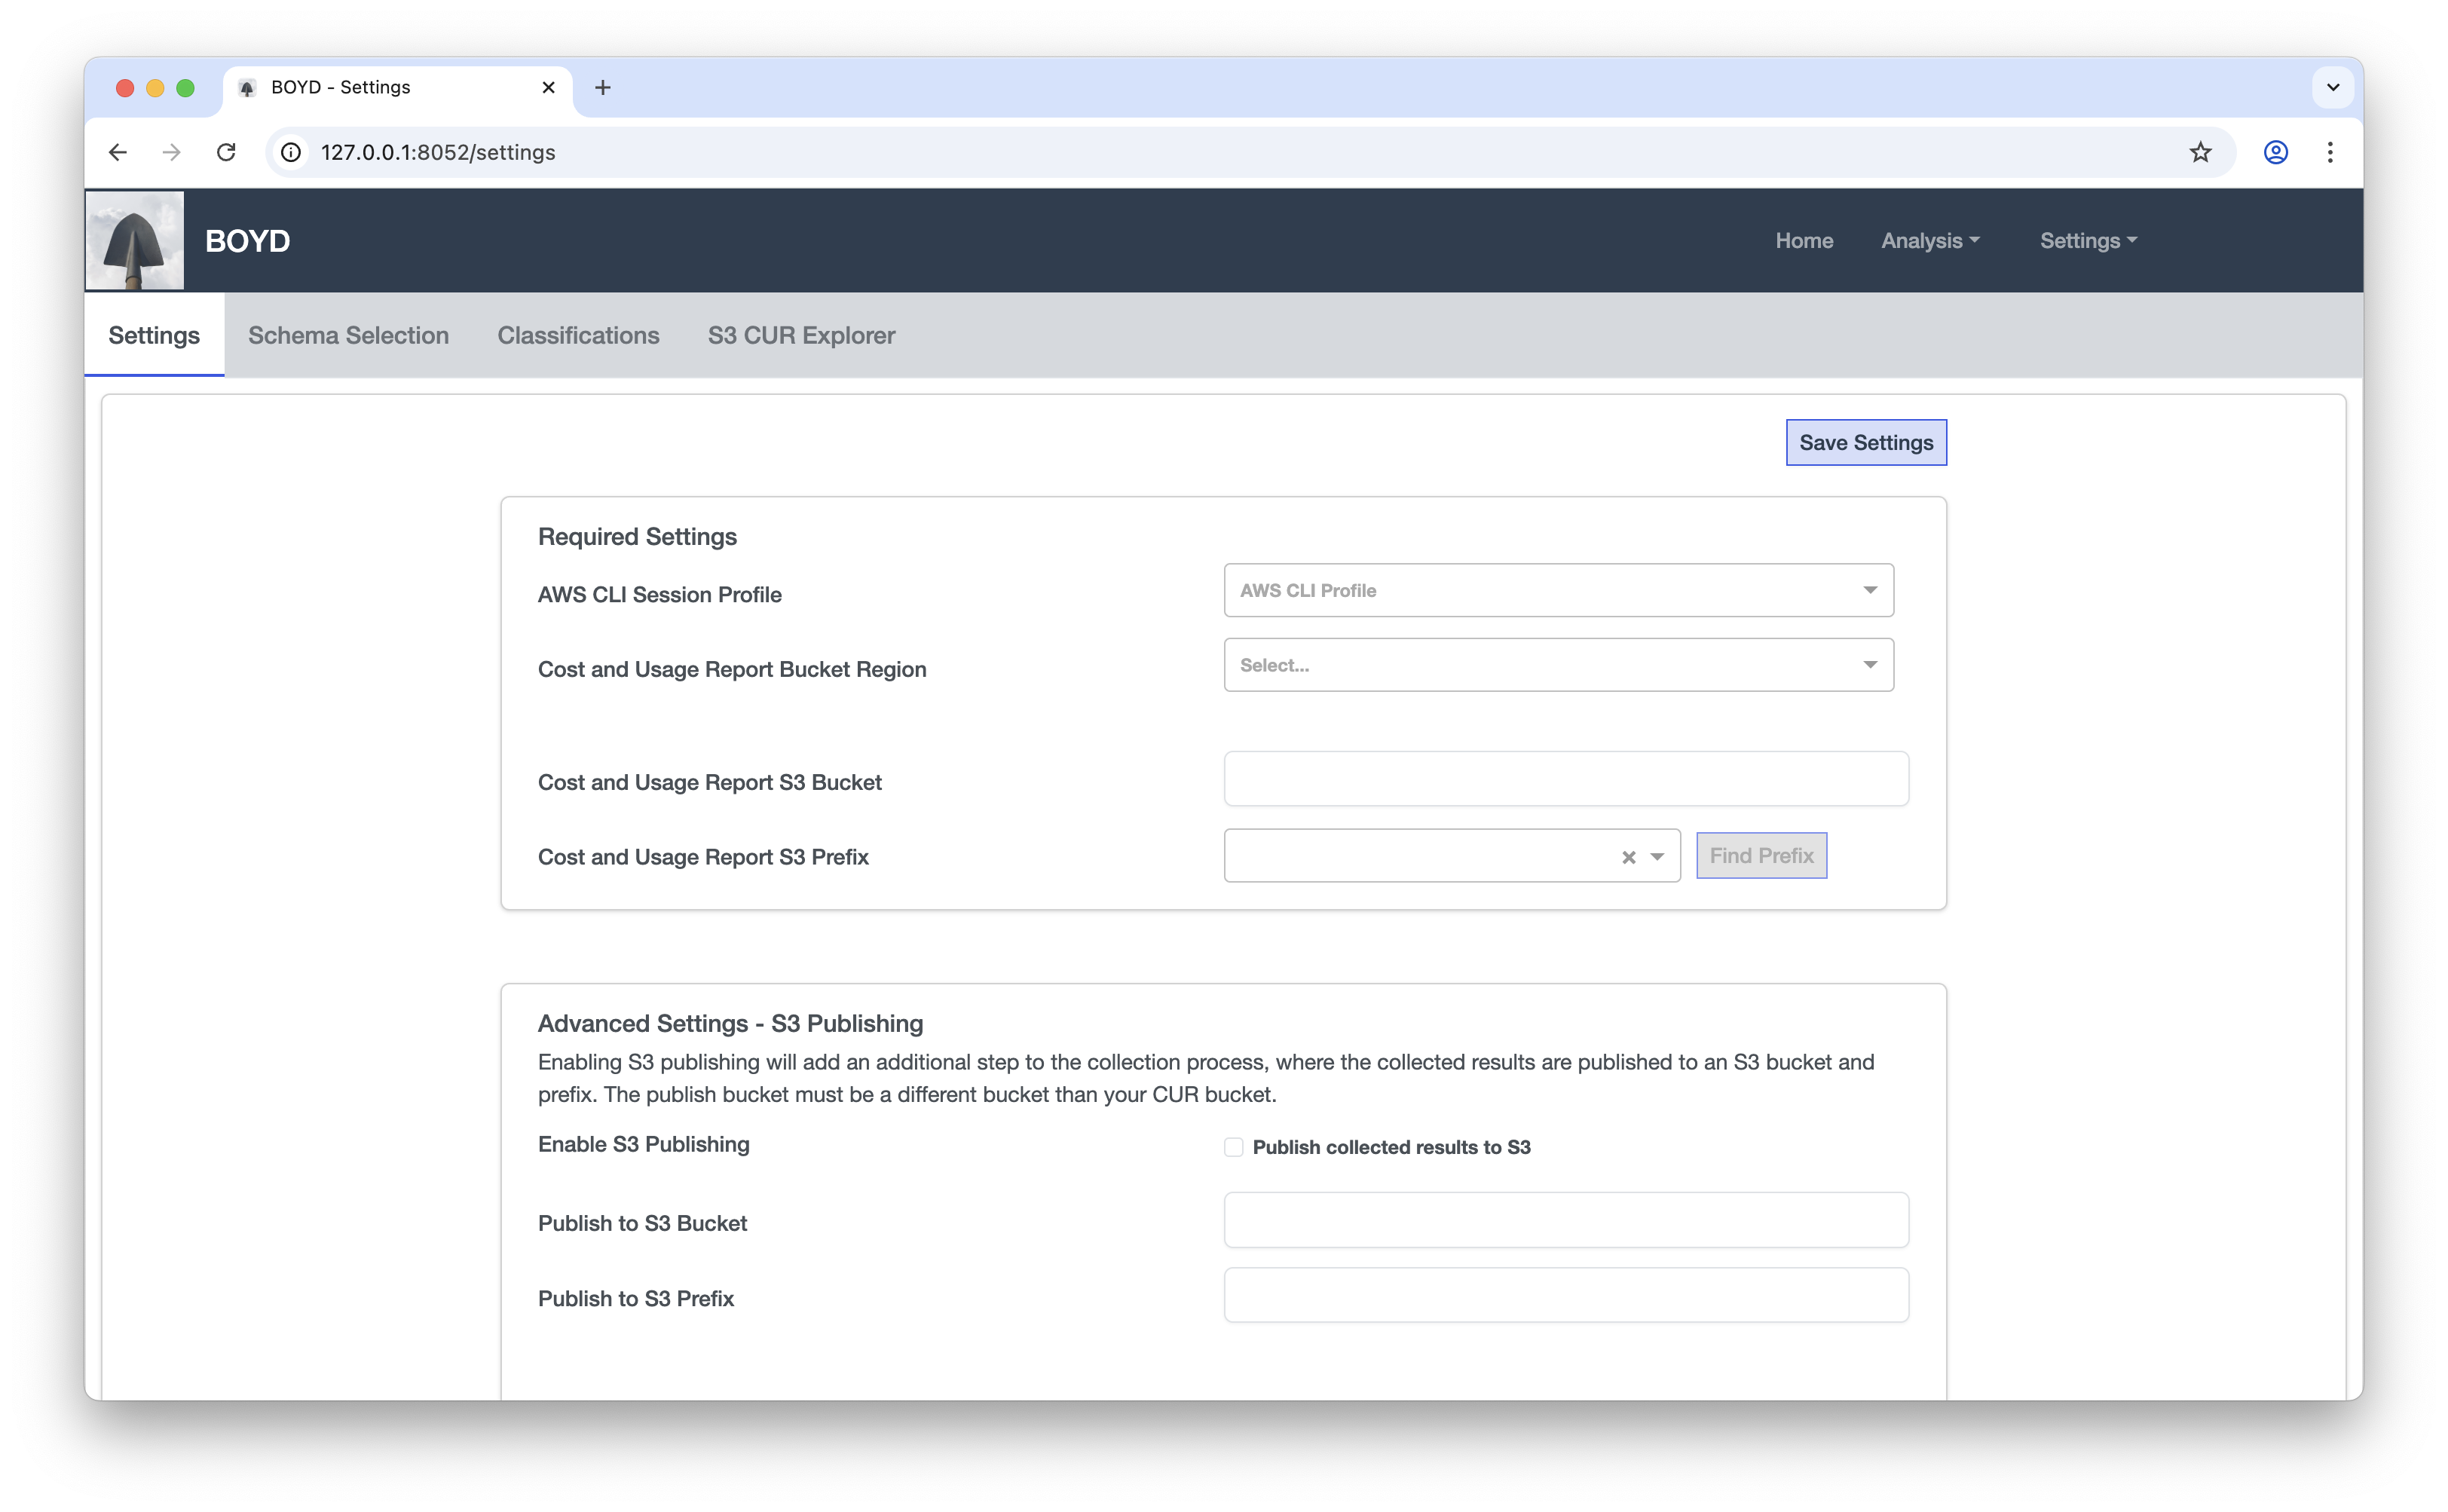The height and width of the screenshot is (1512, 2448).
Task: Expand the S3 Prefix dropdown arrow
Action: coord(1657,857)
